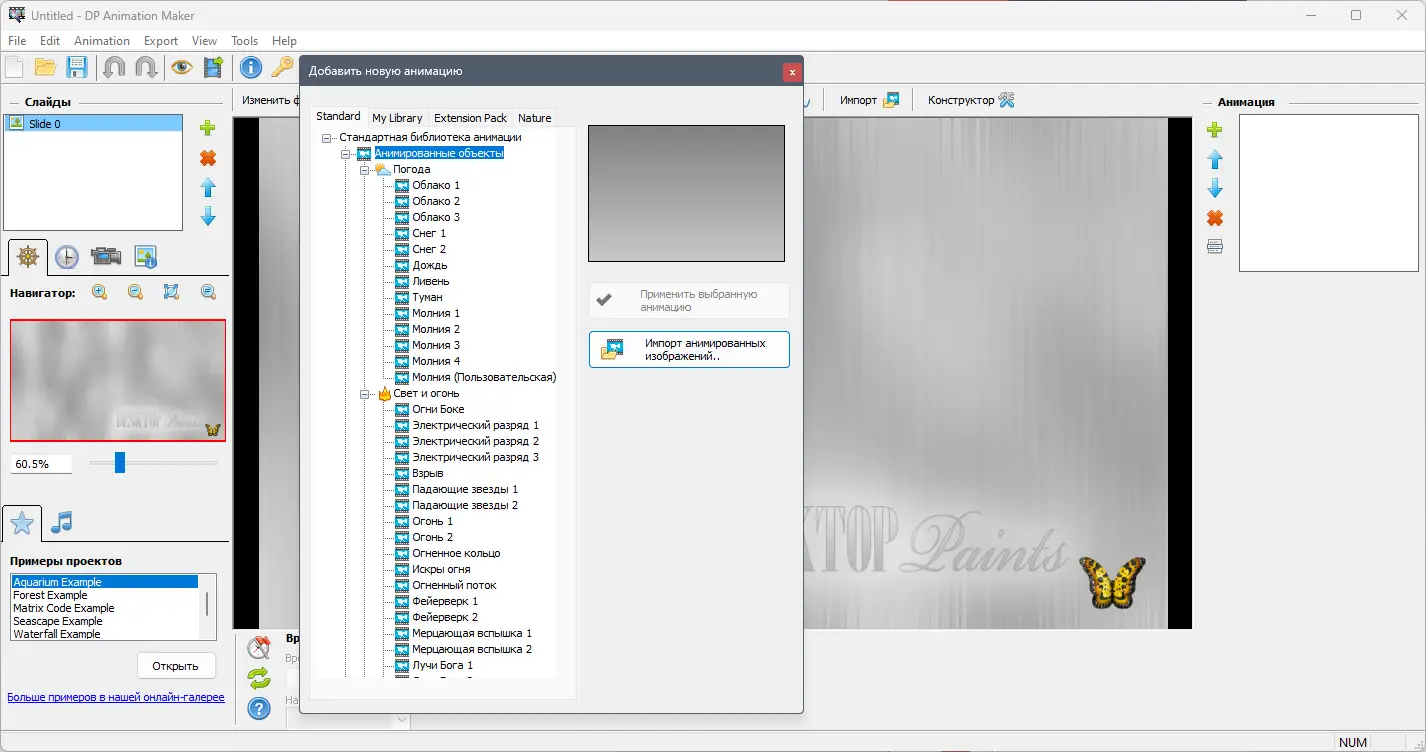
Task: Create a new project with the blank page icon
Action: tap(15, 67)
